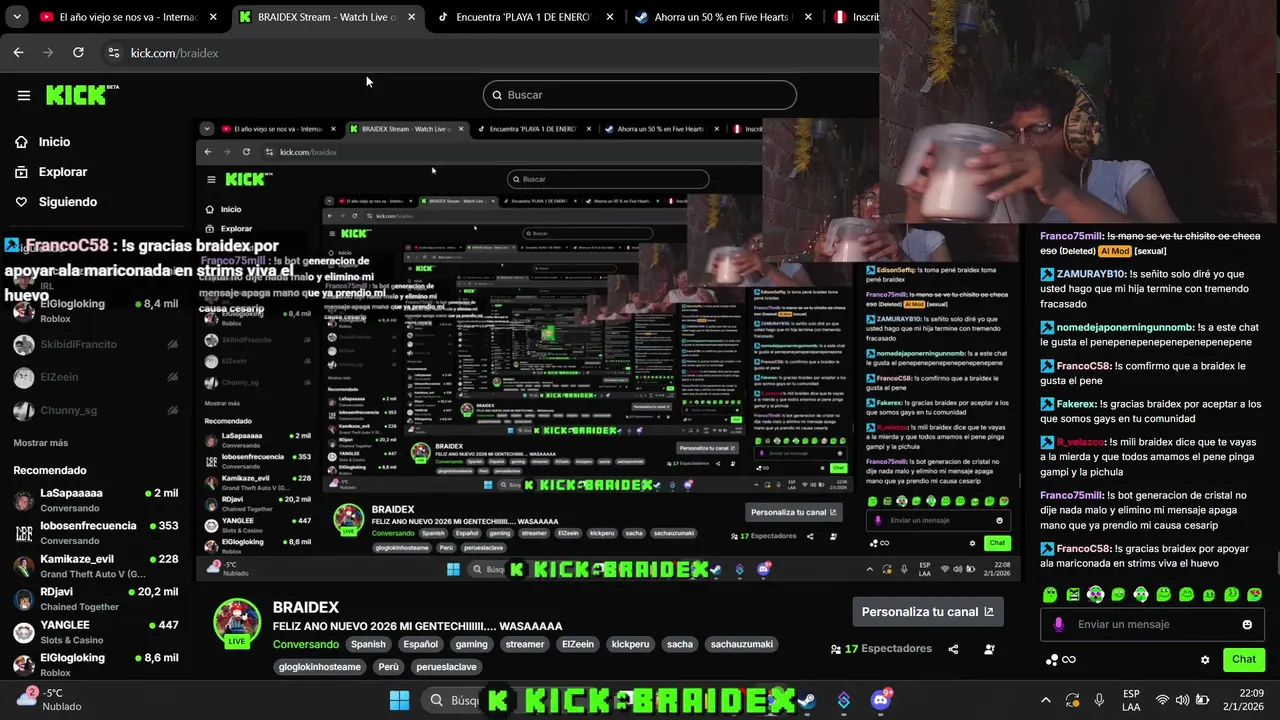Select the sachauzumaki tag
The height and width of the screenshot is (720, 1280).
click(x=742, y=645)
